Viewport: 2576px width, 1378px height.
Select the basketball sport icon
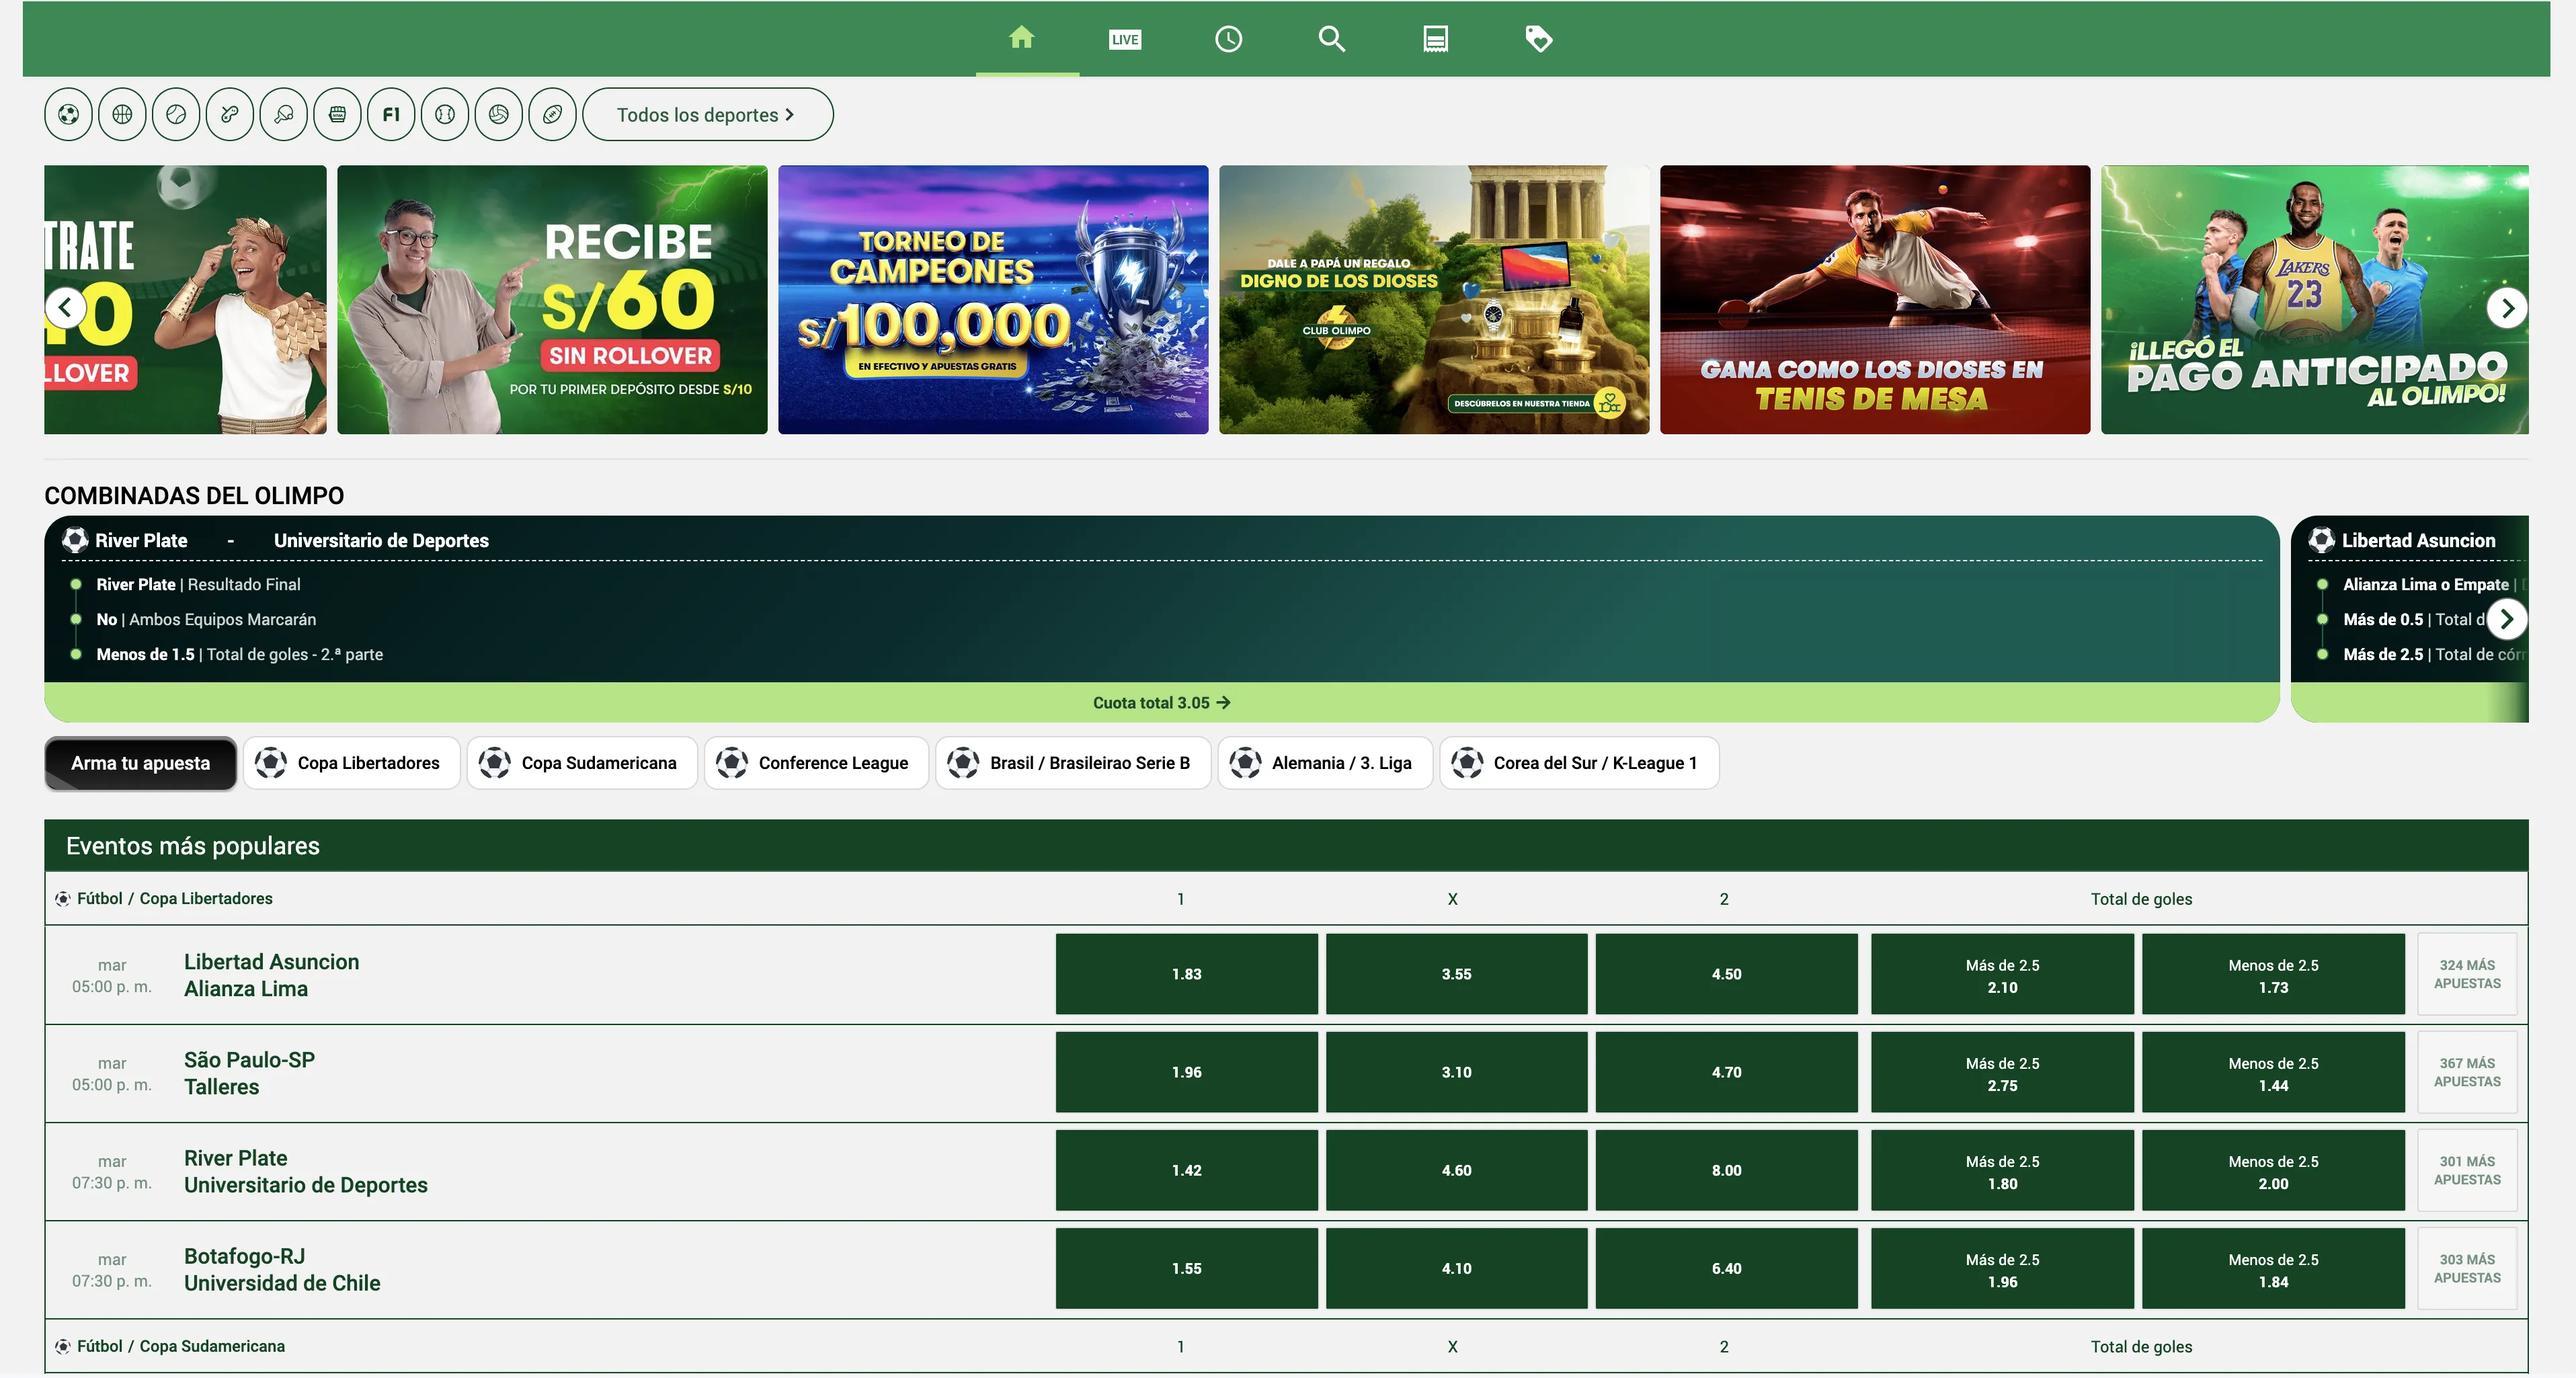[x=122, y=114]
